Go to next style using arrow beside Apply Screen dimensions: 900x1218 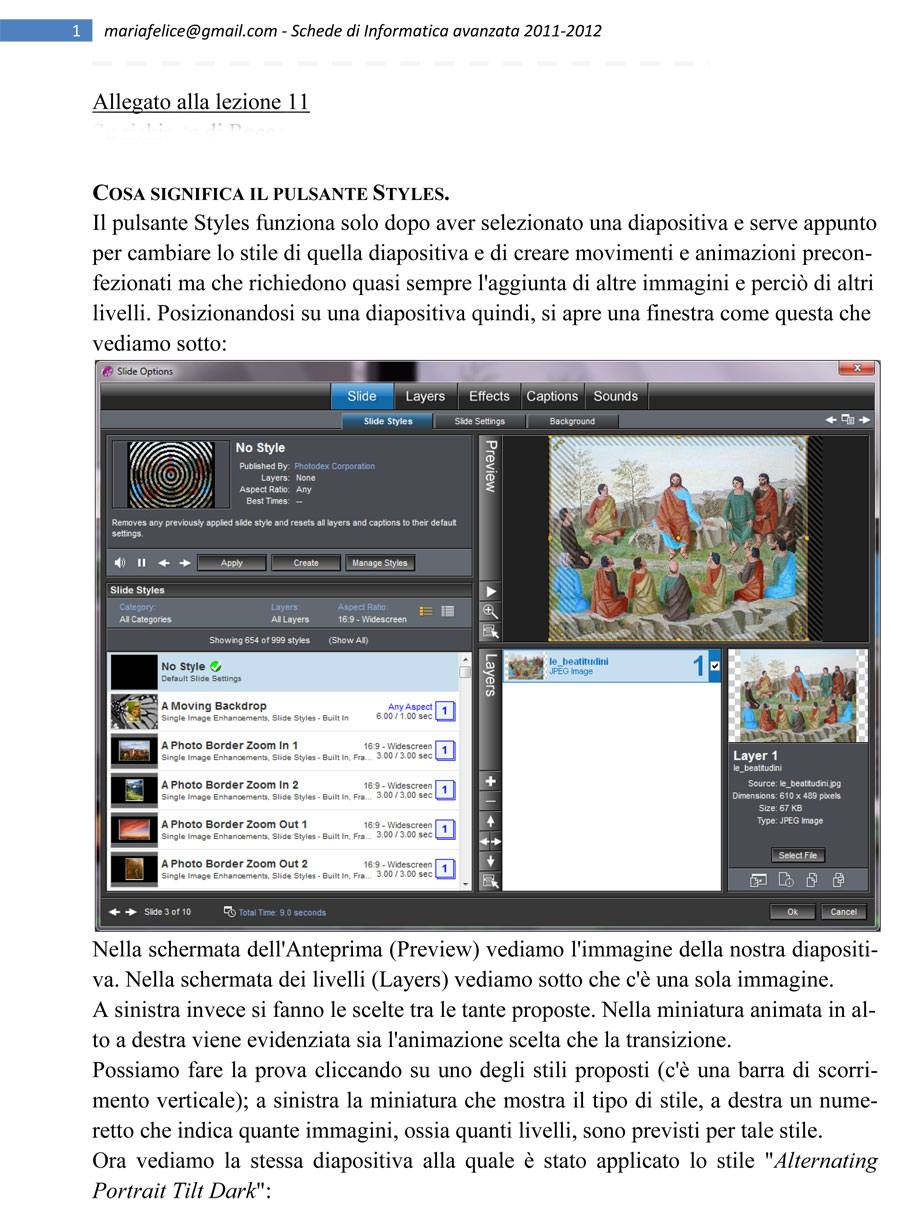184,563
